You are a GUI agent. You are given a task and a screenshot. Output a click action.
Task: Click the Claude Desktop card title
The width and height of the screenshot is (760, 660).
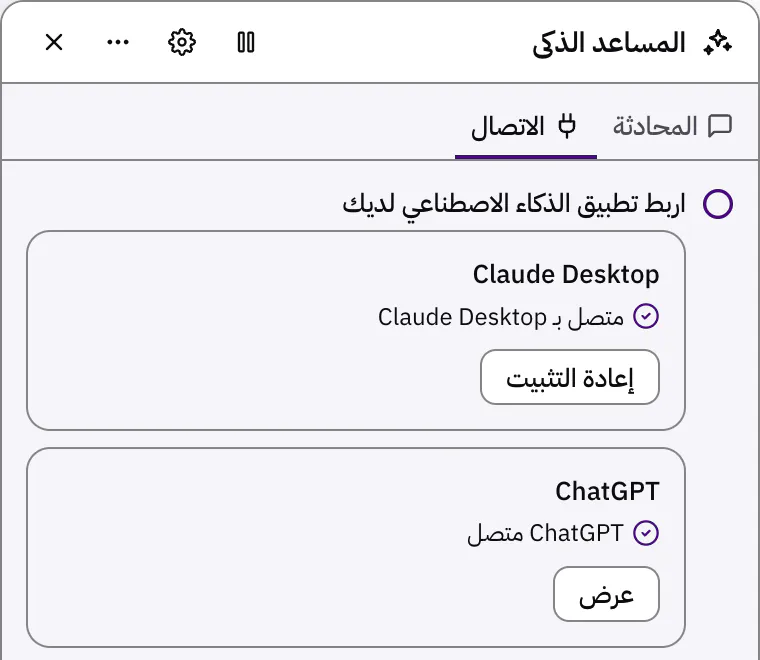point(566,275)
